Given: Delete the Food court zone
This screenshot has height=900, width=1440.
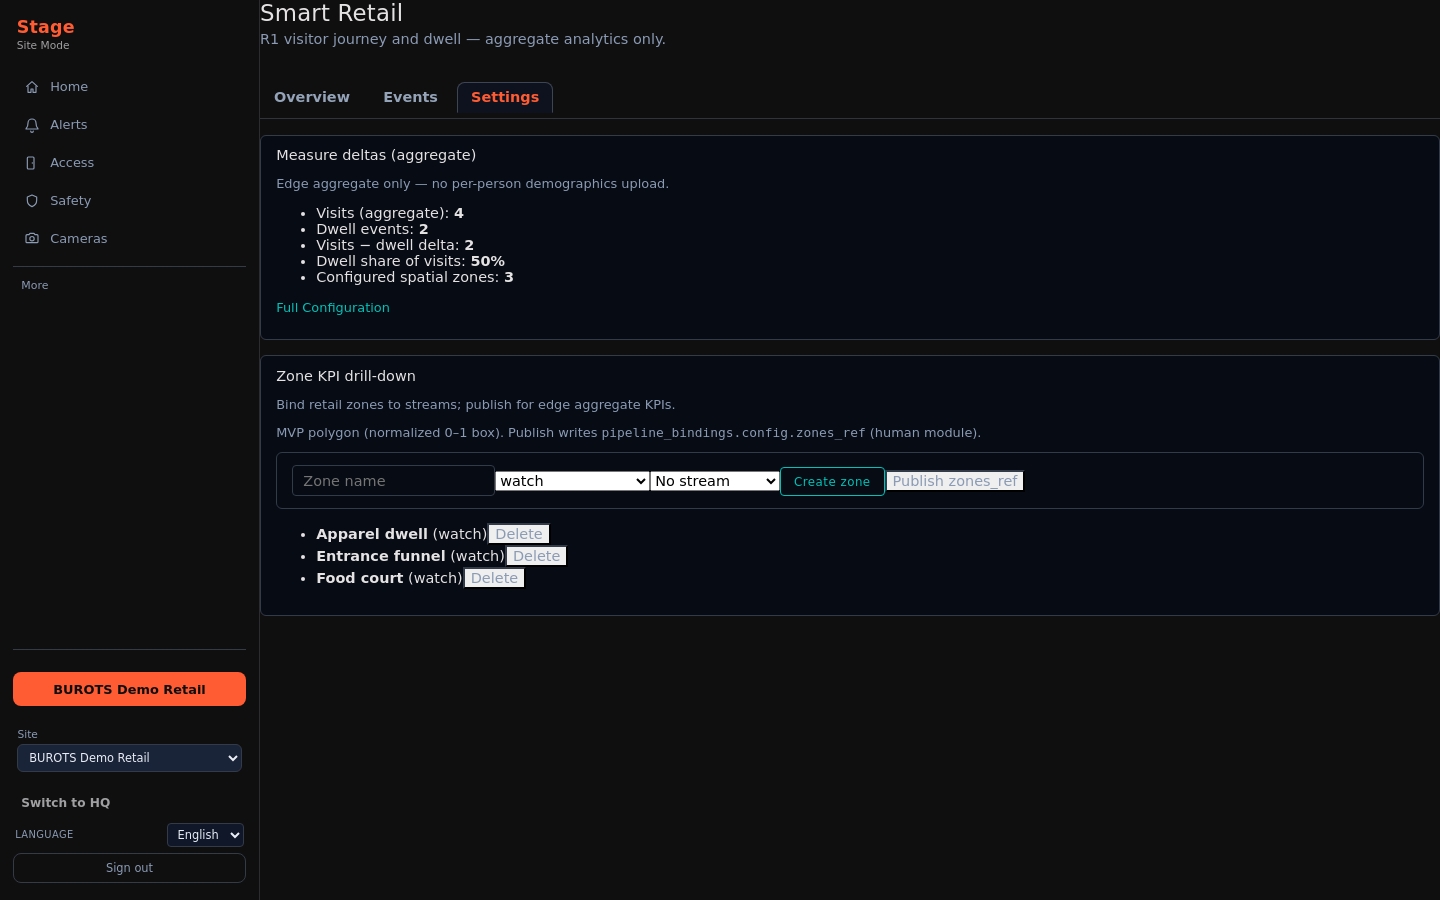Looking at the screenshot, I should (494, 578).
